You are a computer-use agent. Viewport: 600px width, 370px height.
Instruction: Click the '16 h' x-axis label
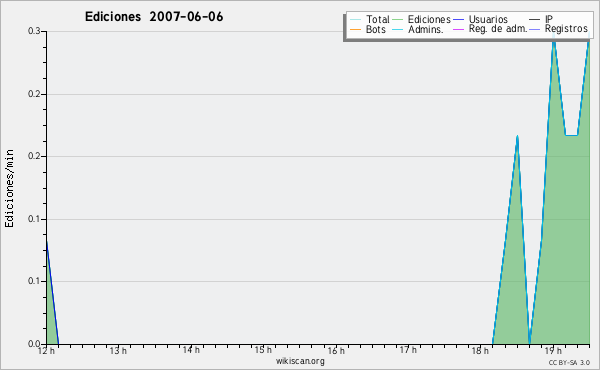coord(336,350)
